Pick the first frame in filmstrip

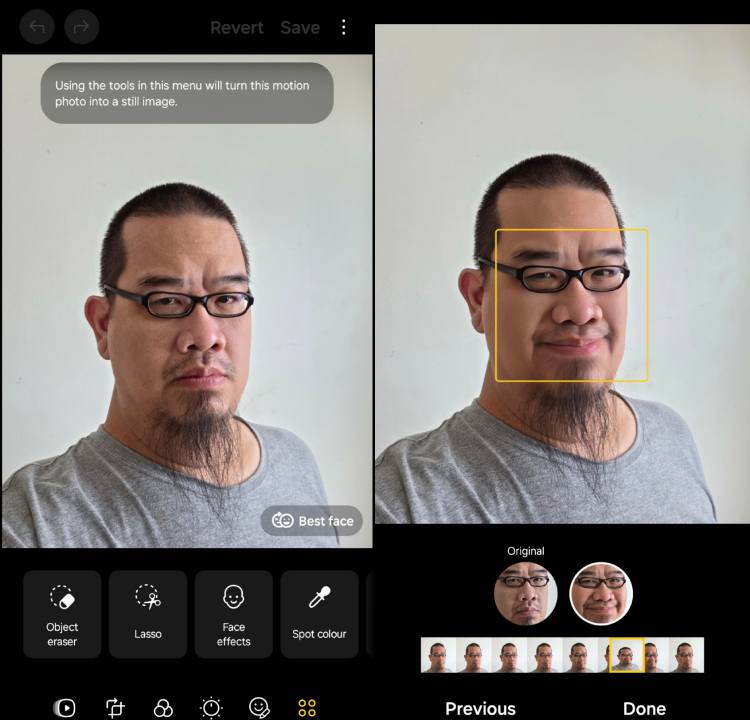coord(438,655)
